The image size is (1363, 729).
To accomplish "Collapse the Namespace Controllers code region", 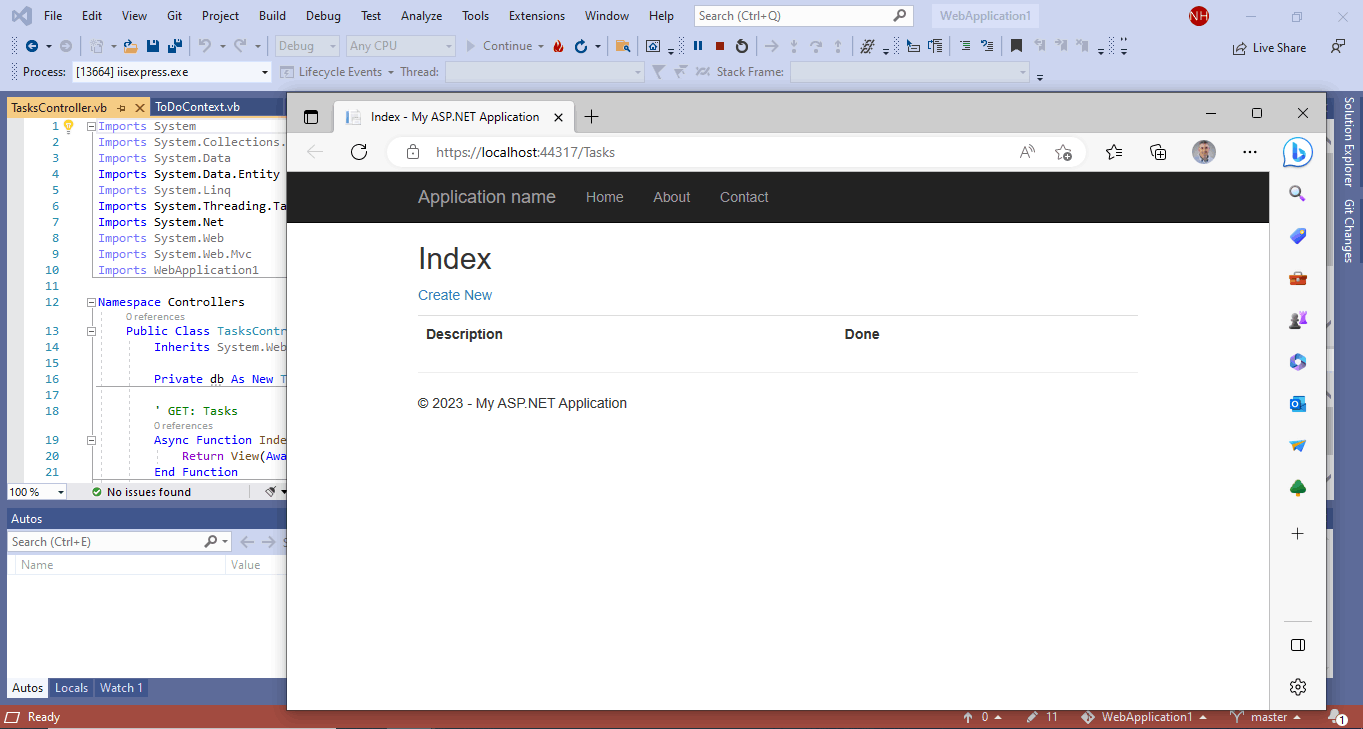I will click(89, 302).
